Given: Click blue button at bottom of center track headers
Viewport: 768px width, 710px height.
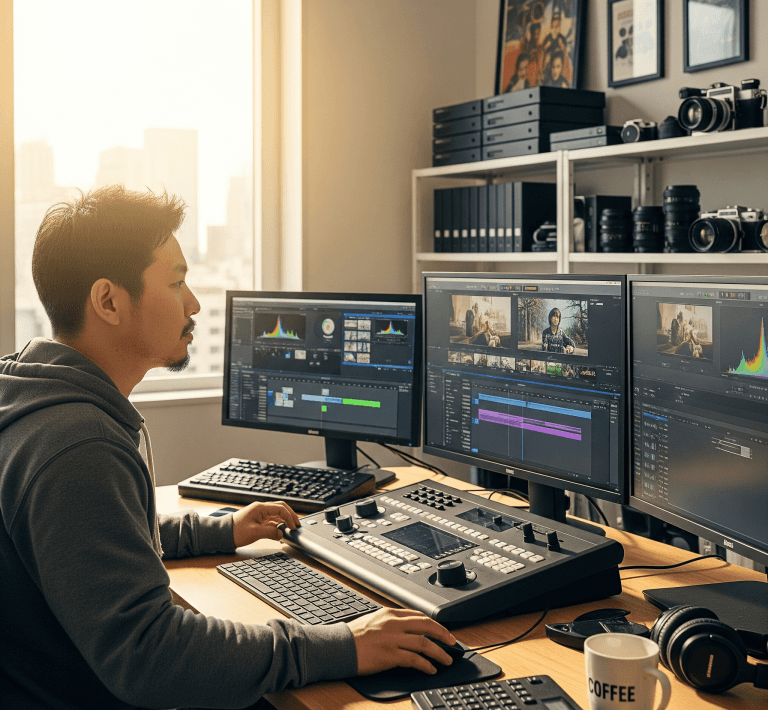Looking at the screenshot, I should (475, 450).
